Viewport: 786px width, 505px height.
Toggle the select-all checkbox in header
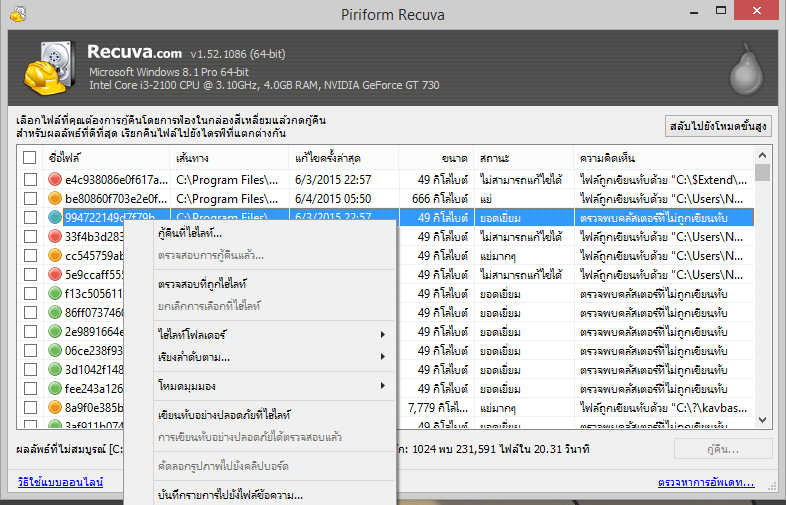30,157
